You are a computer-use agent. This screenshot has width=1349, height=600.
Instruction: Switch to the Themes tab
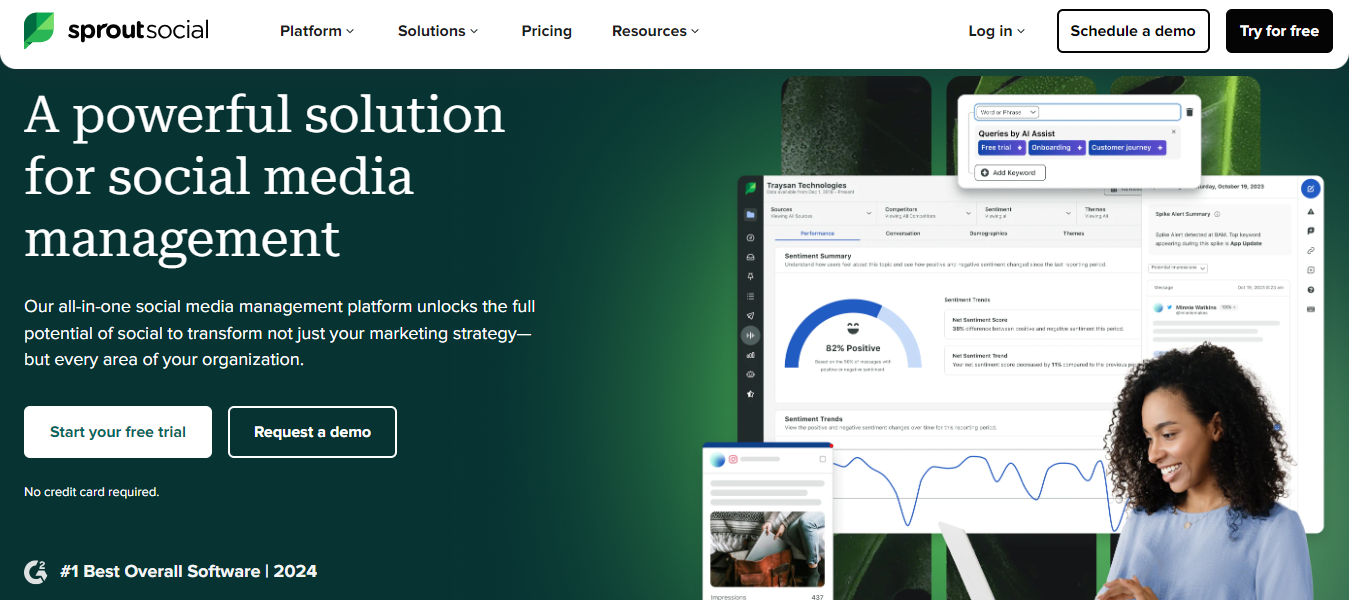tap(1073, 234)
